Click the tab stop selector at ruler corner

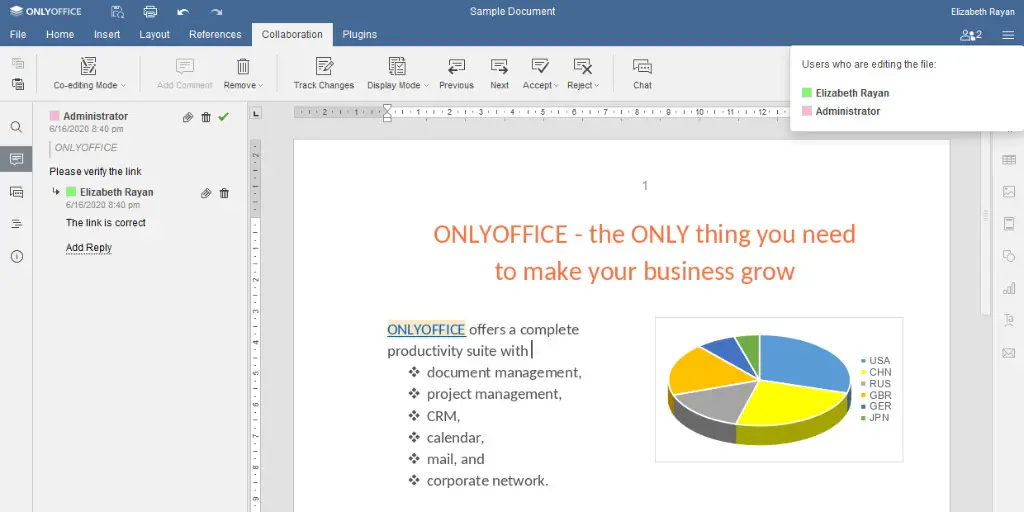256,113
